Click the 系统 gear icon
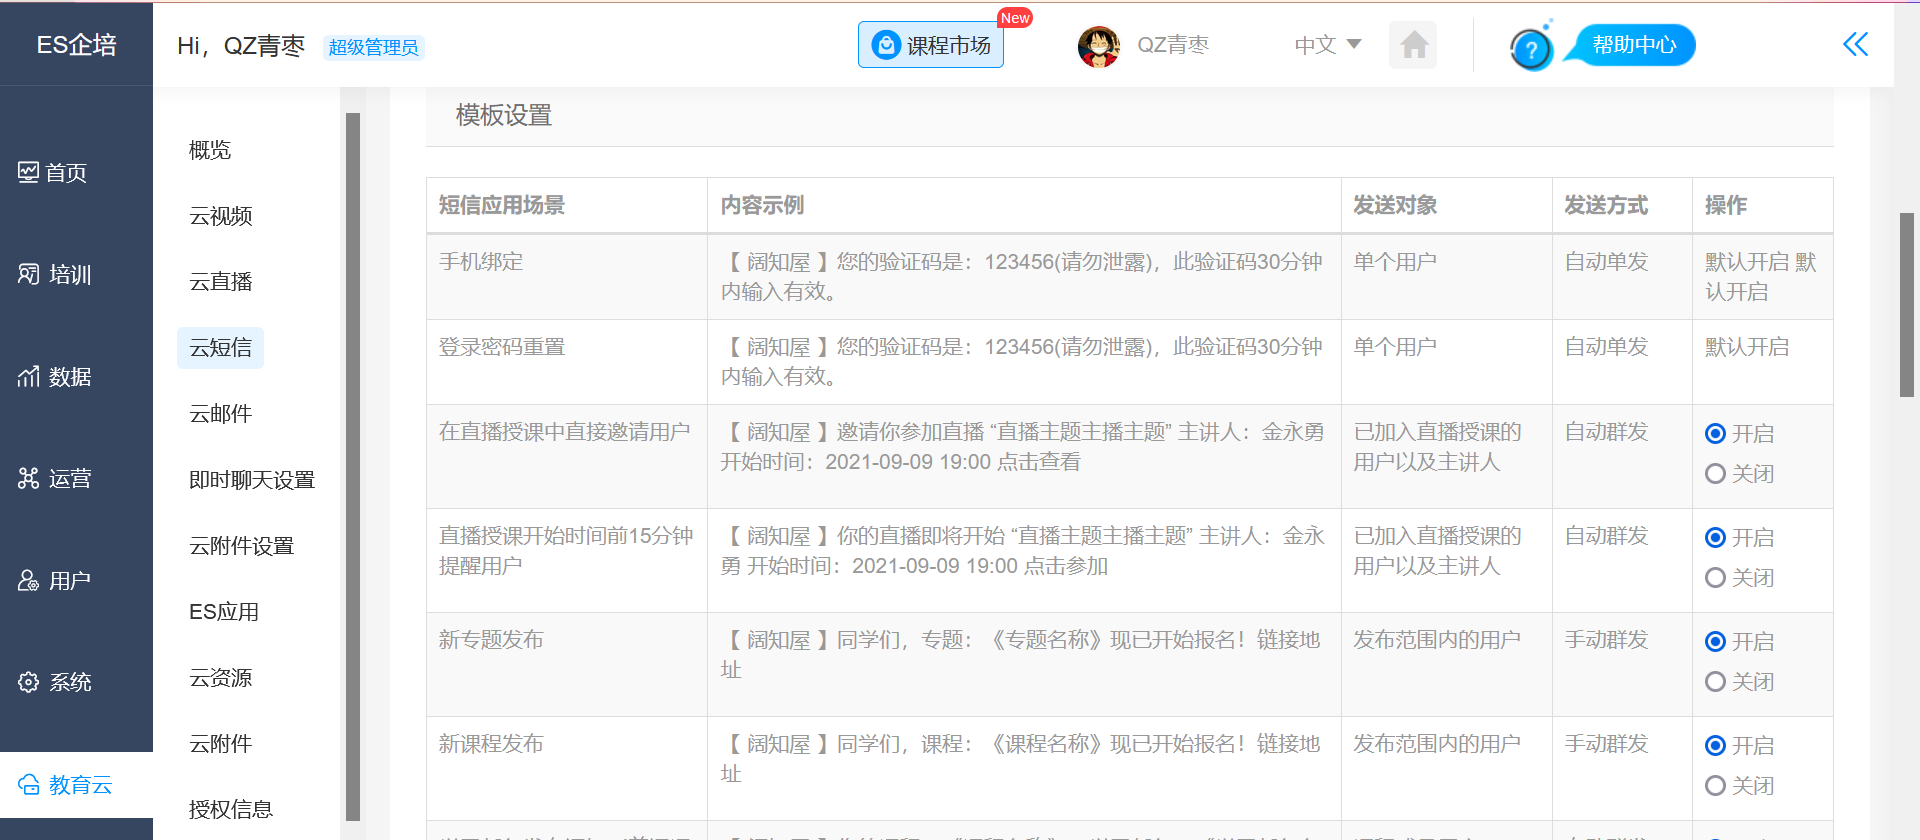The height and width of the screenshot is (840, 1920). [x=28, y=682]
